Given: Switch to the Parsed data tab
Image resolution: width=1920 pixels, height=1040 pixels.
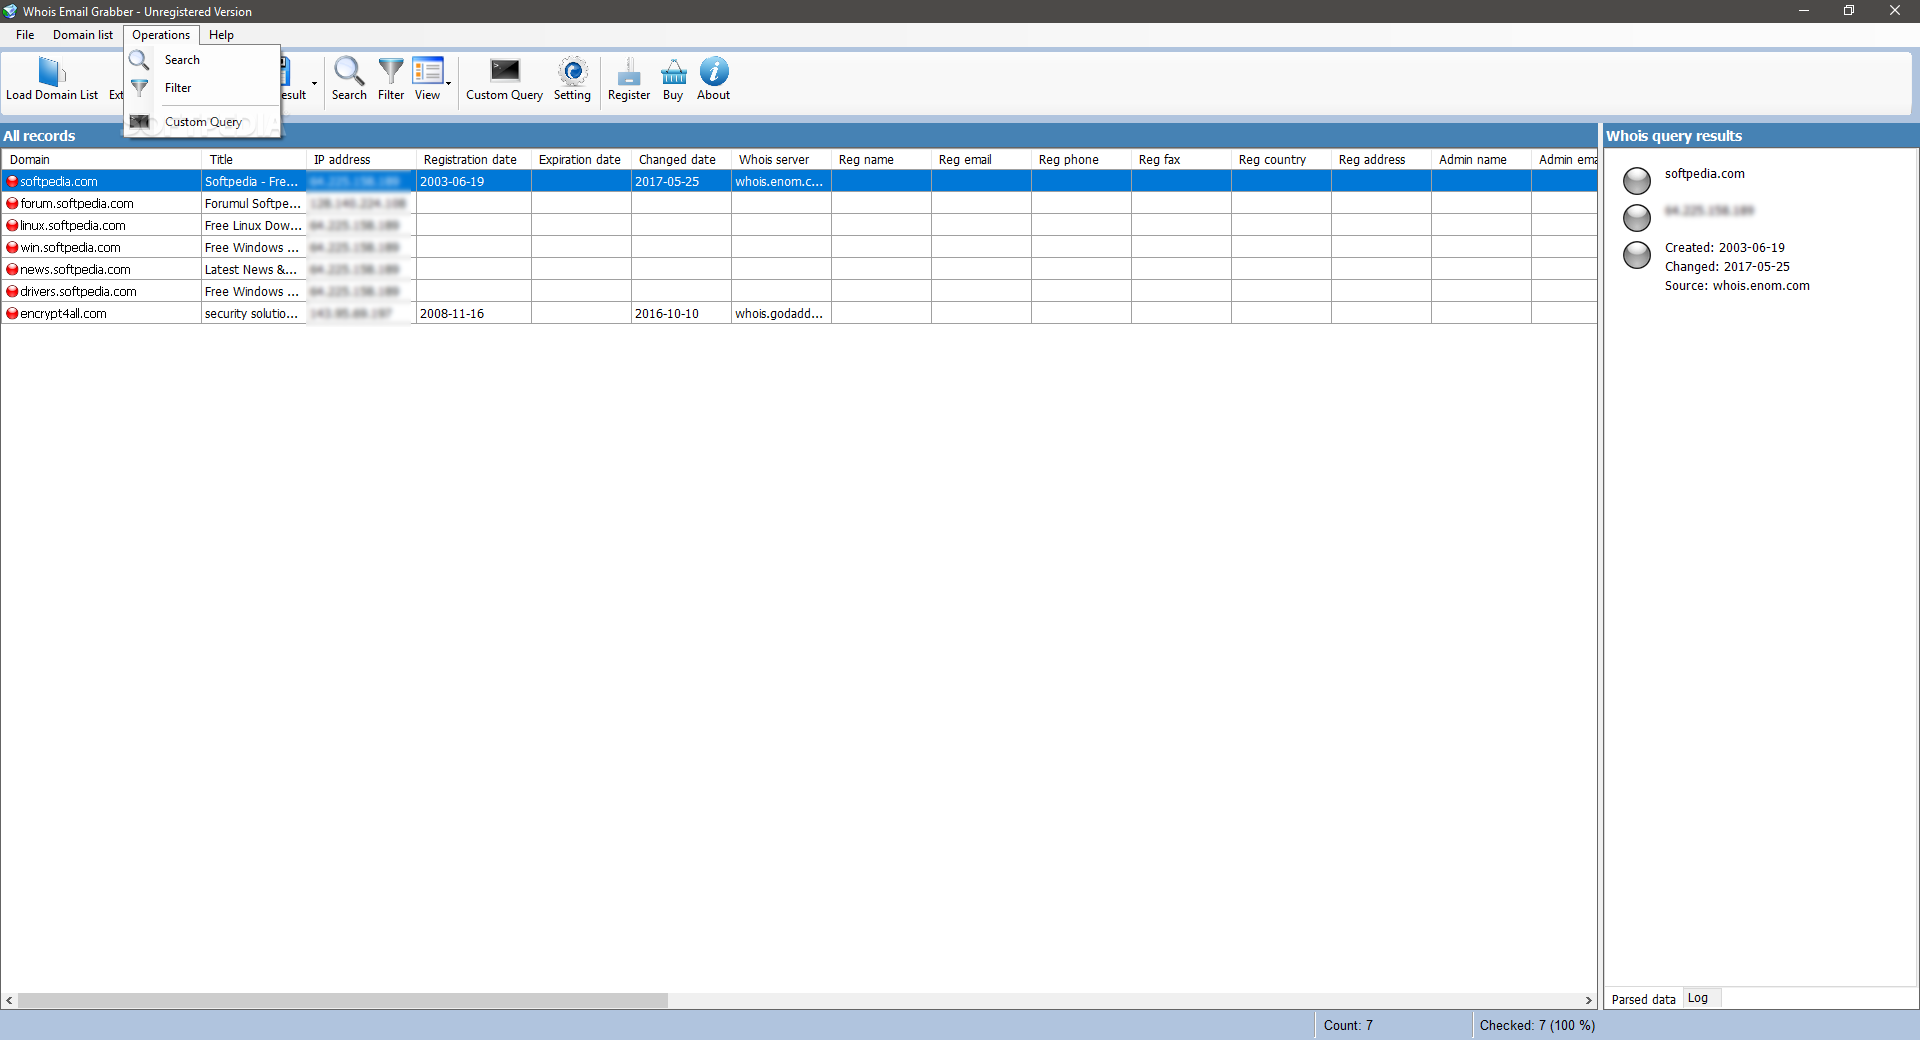Looking at the screenshot, I should tap(1643, 999).
